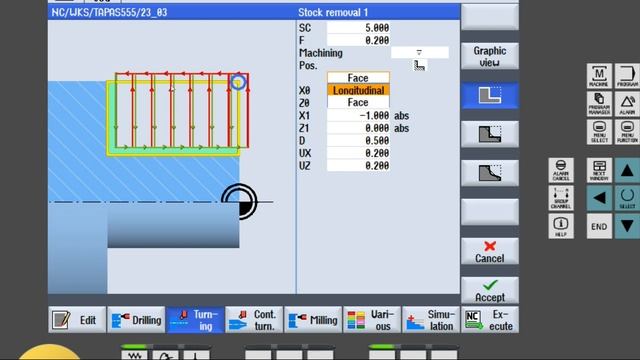Click the cursor up arrow key
Viewport: 640px width, 360px height.
(627, 170)
